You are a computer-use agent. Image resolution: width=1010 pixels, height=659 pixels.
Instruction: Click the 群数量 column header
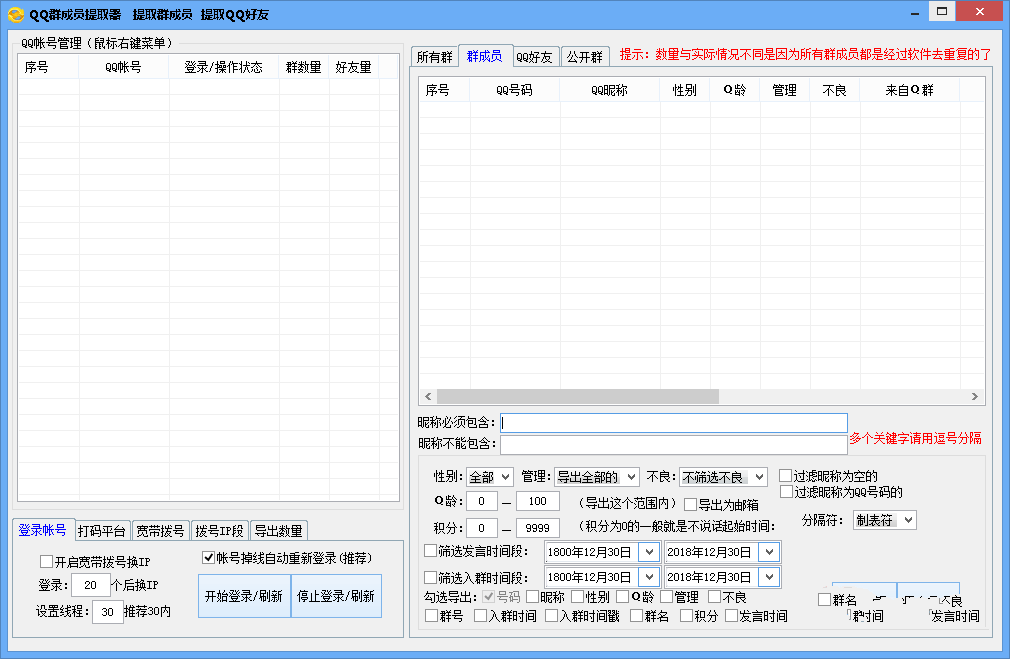(303, 67)
